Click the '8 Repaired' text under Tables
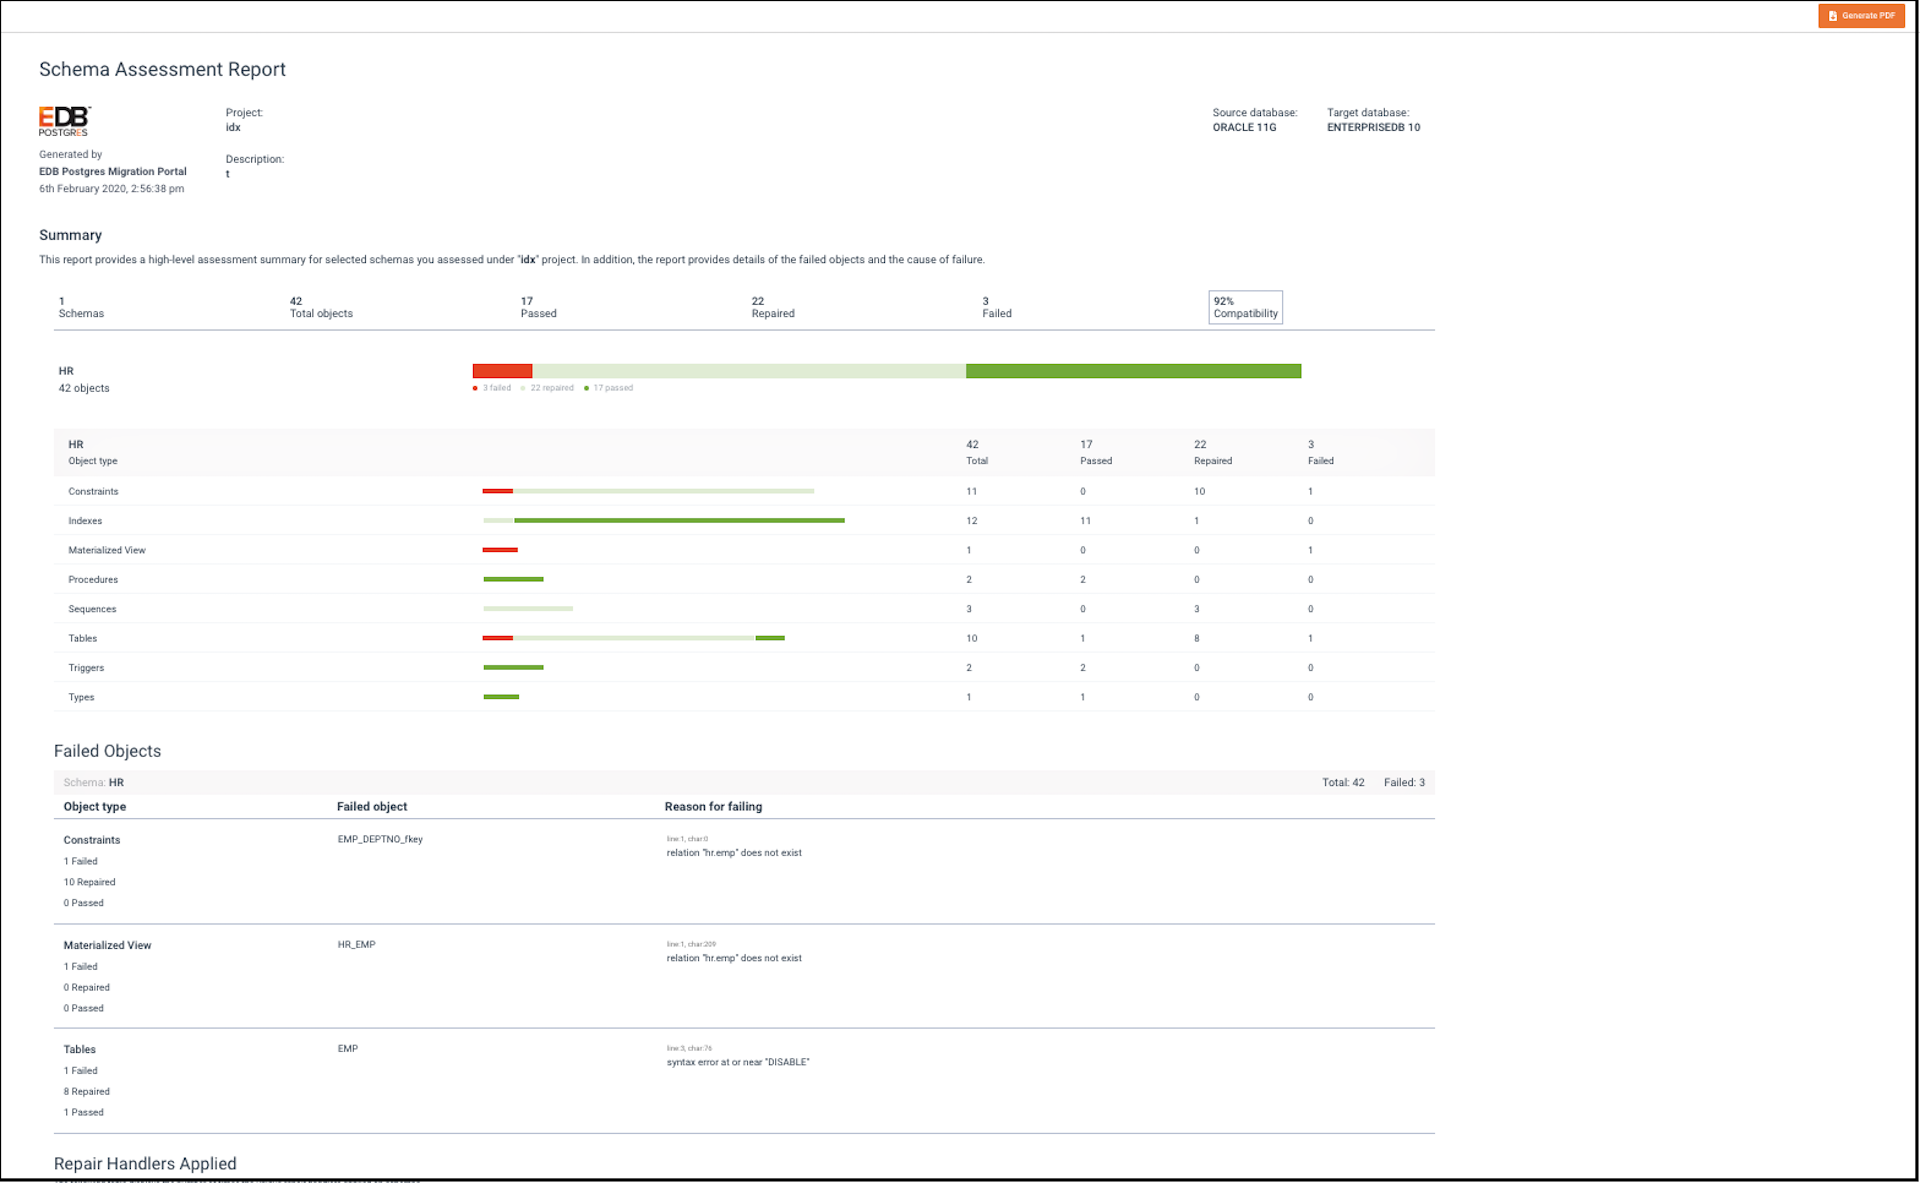 click(86, 1092)
